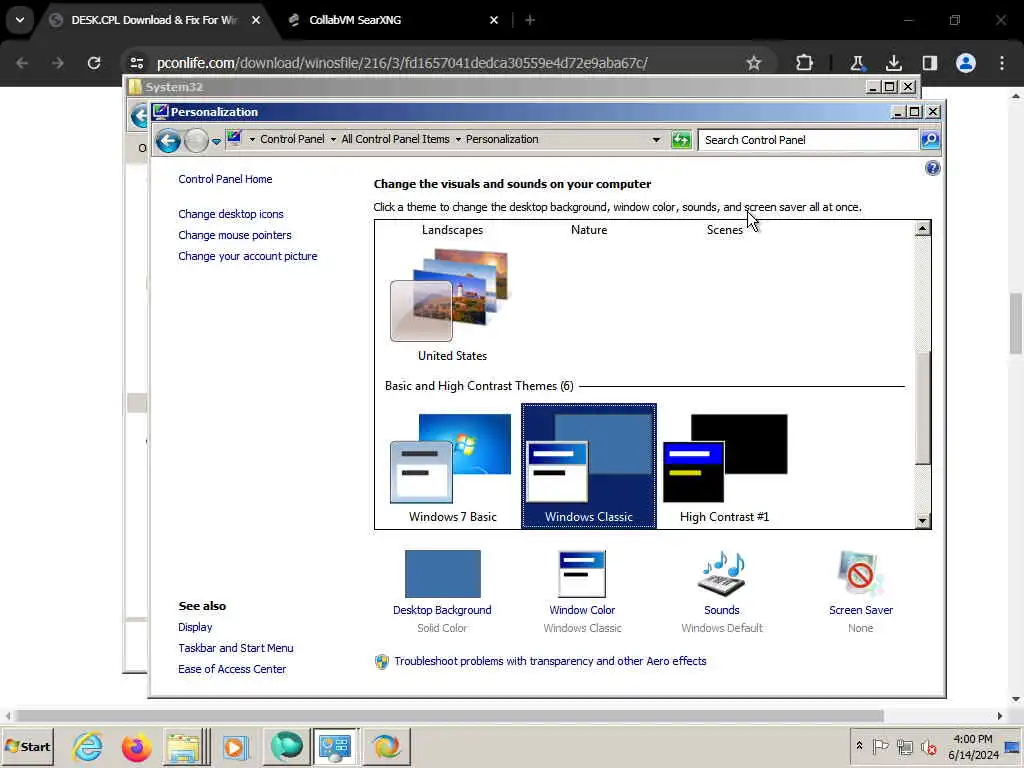Open Control Panel Home link
Image resolution: width=1024 pixels, height=768 pixels.
pos(225,179)
